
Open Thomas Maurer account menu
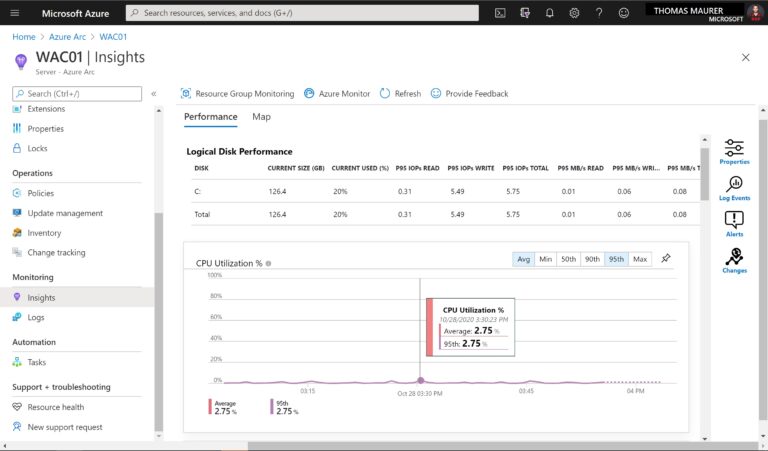[707, 13]
